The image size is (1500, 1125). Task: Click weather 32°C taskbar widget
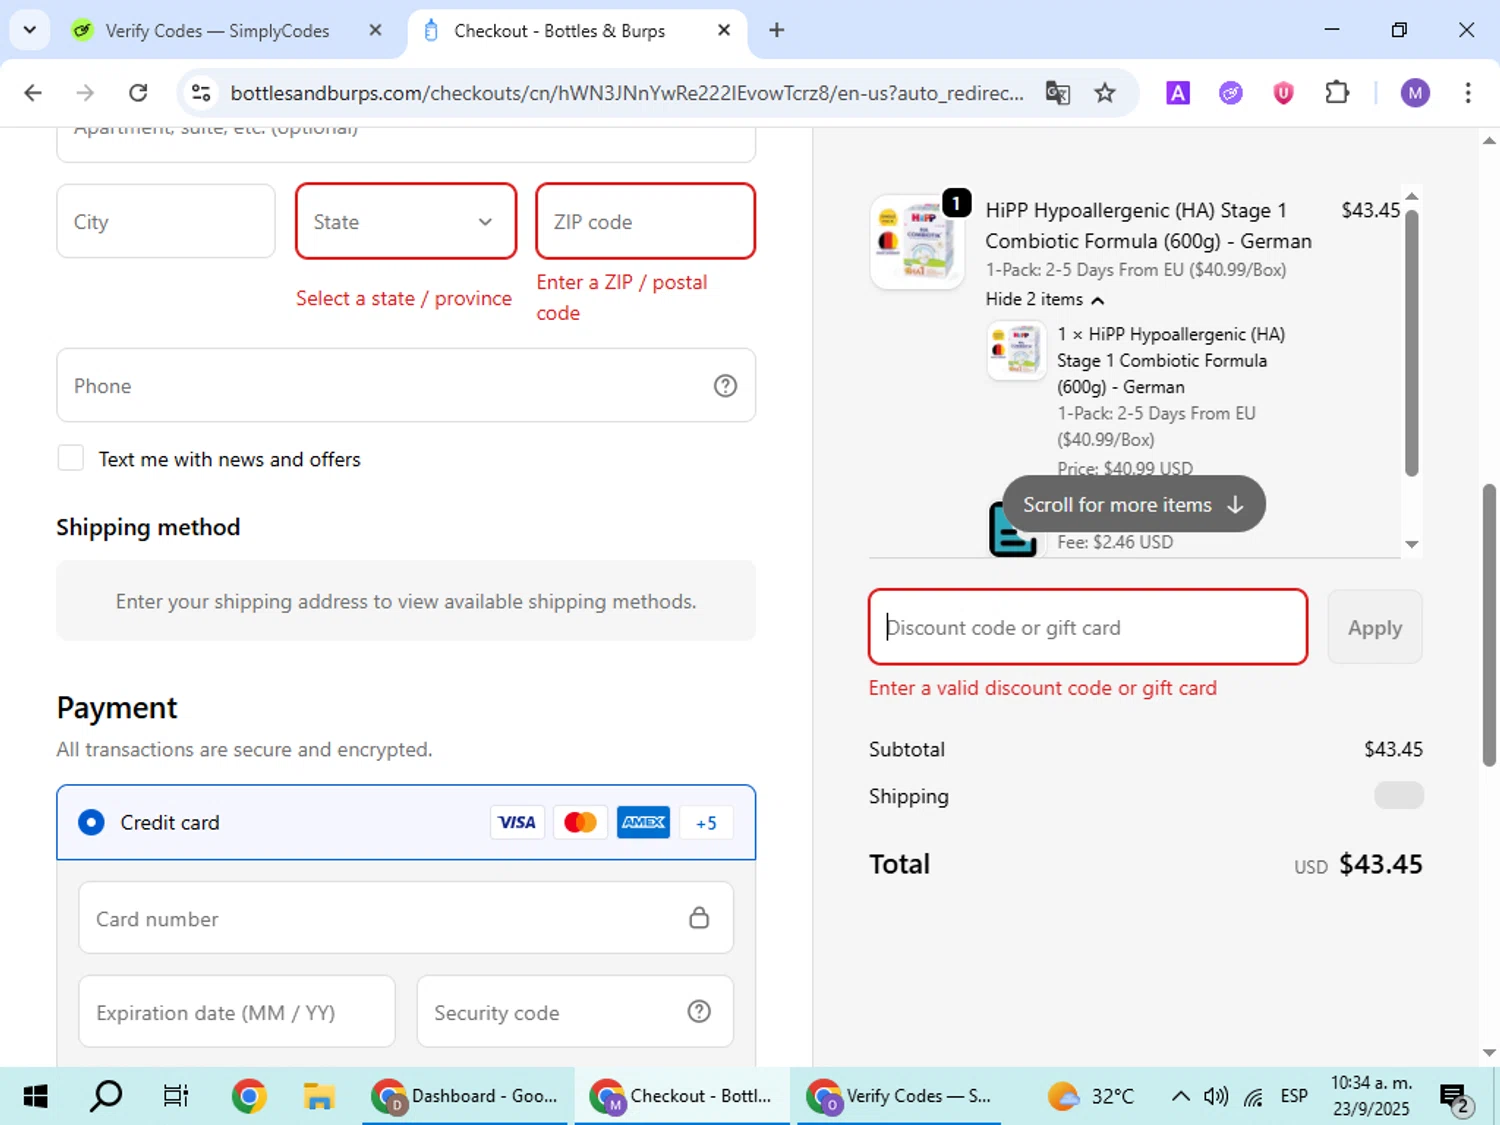click(x=1090, y=1096)
